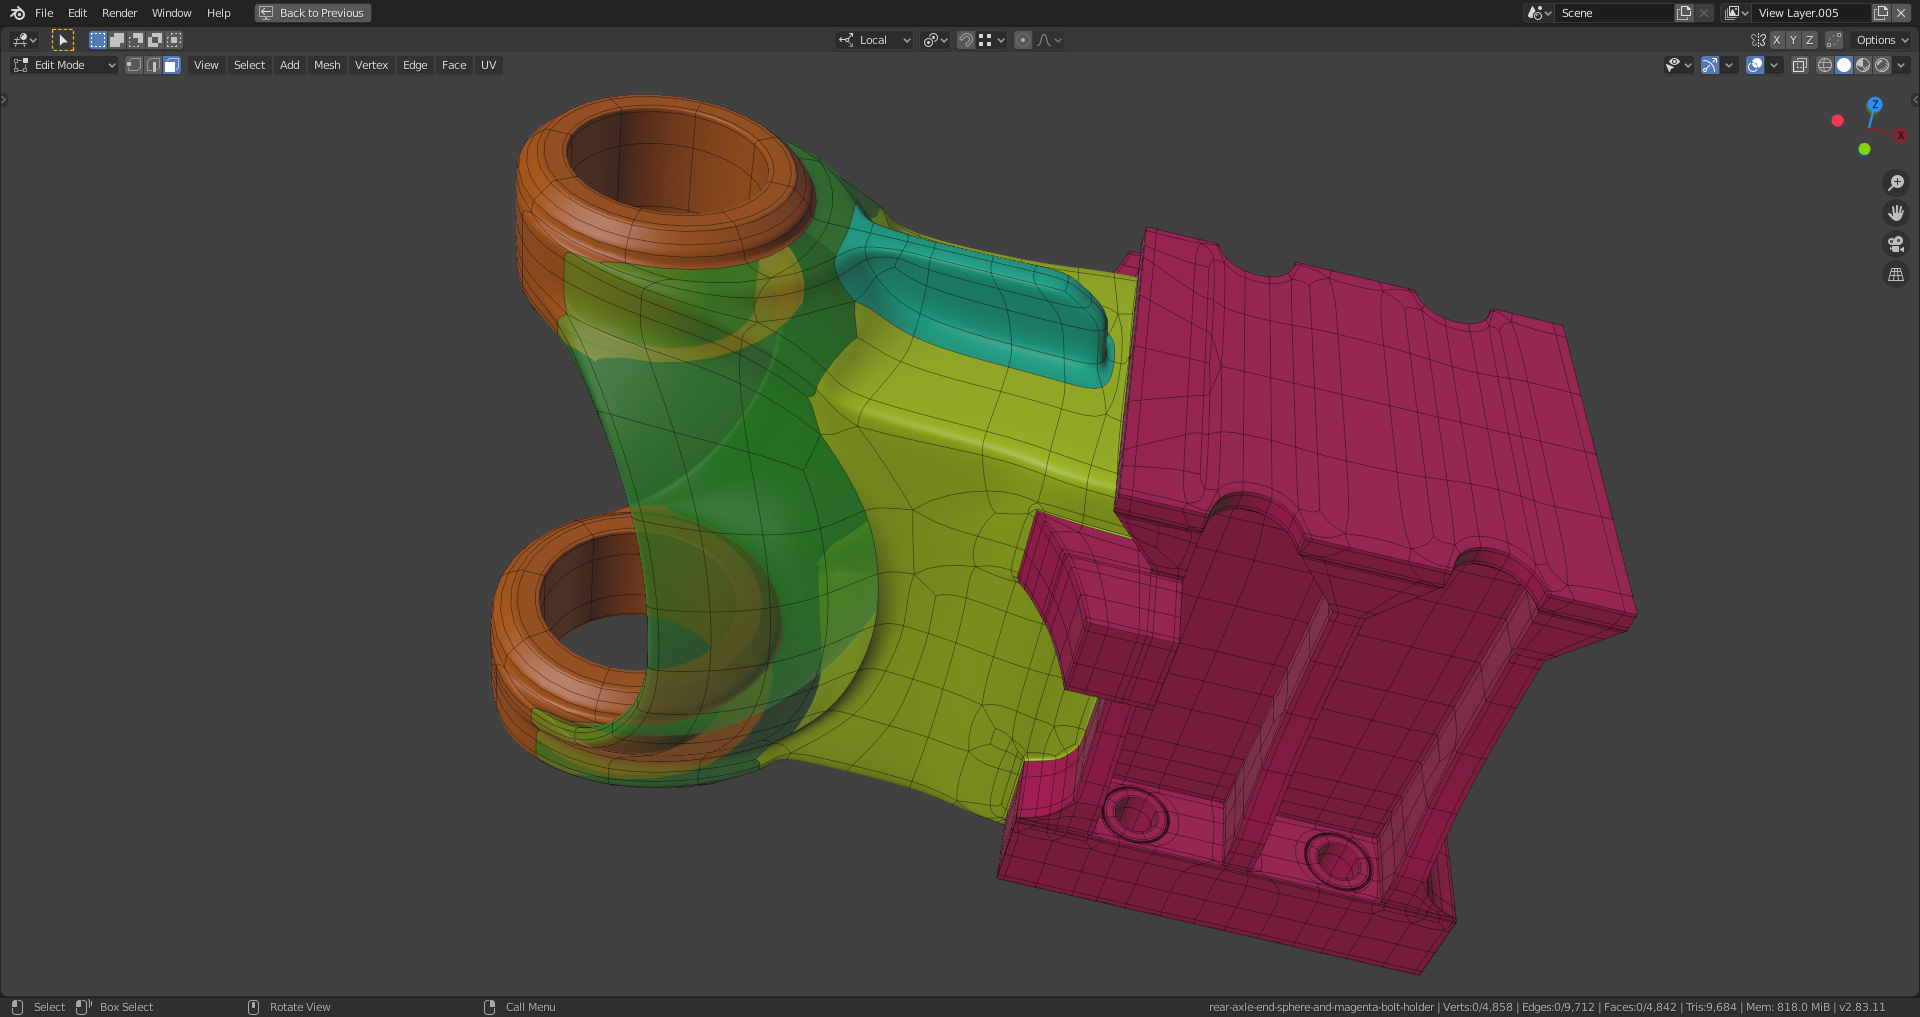
Task: Click the View Layer.005 name field
Action: (1811, 13)
